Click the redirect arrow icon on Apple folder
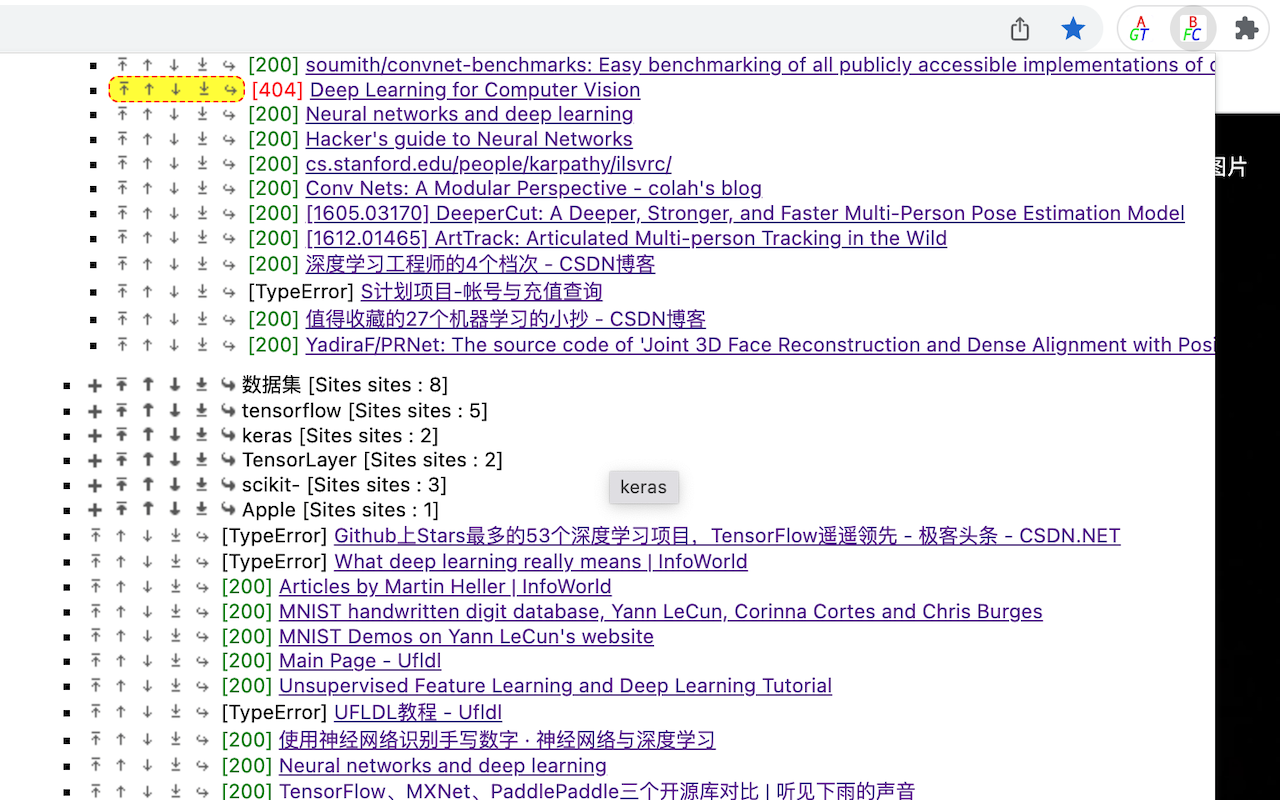1280x800 pixels. pyautogui.click(x=228, y=510)
